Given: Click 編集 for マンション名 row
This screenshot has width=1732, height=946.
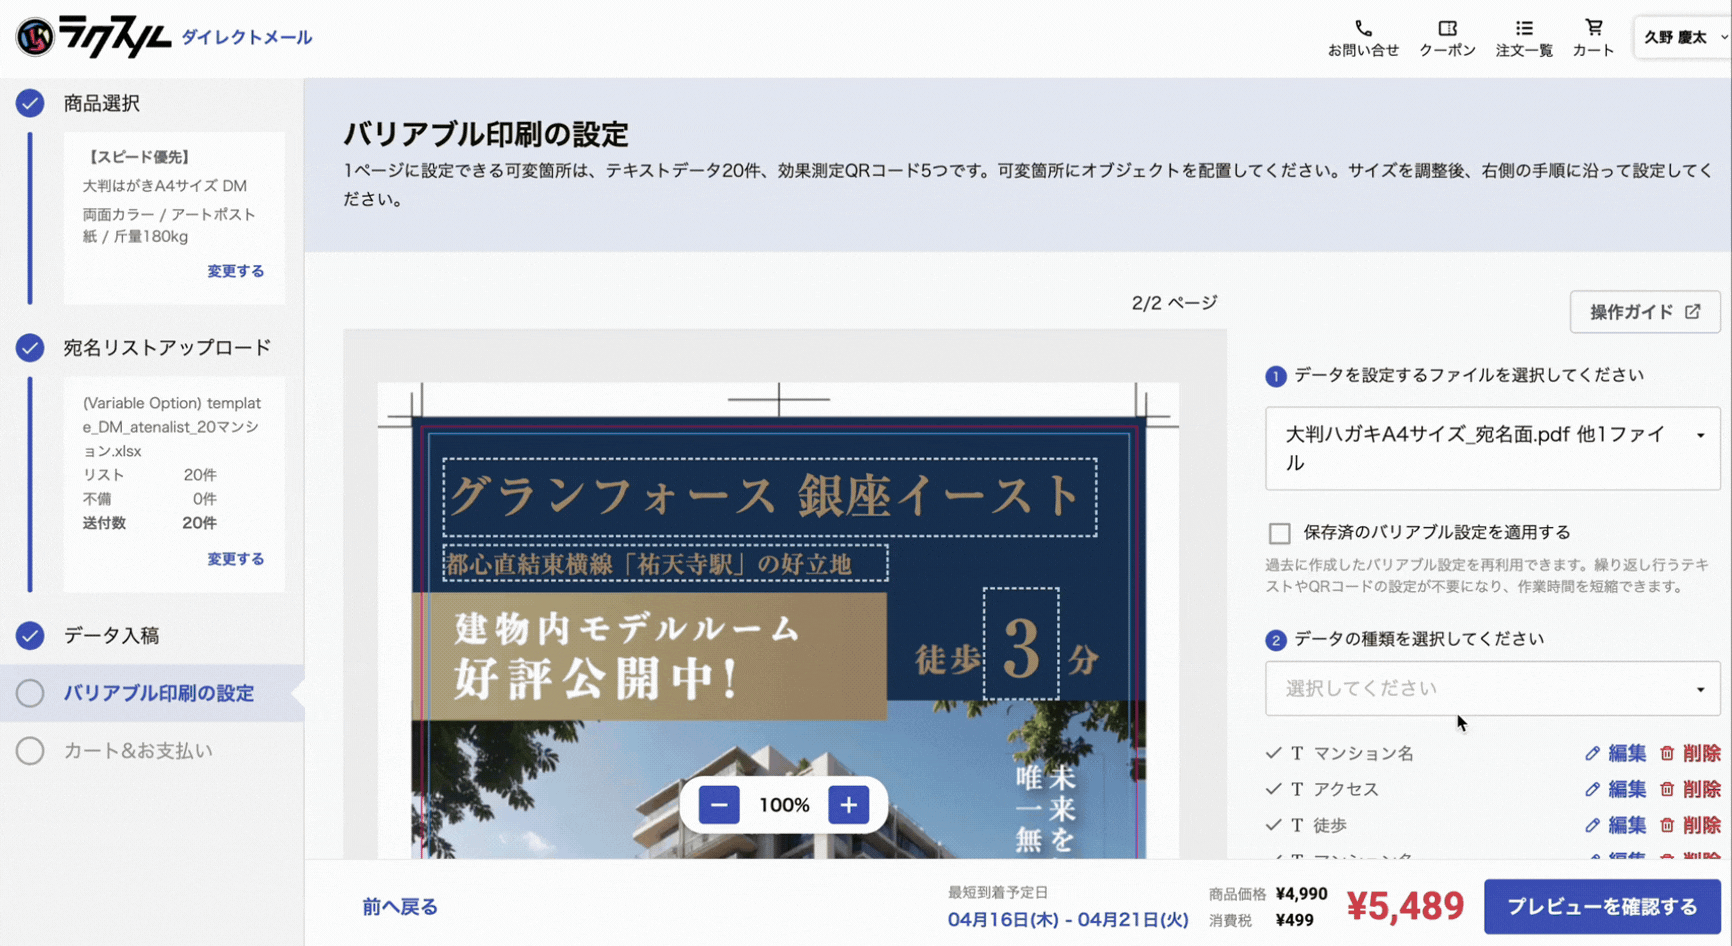Looking at the screenshot, I should 1626,753.
